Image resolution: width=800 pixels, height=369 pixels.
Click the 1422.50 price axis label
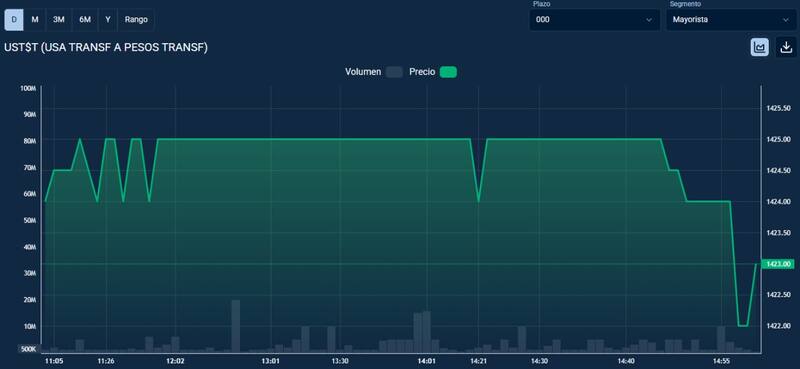[778, 295]
